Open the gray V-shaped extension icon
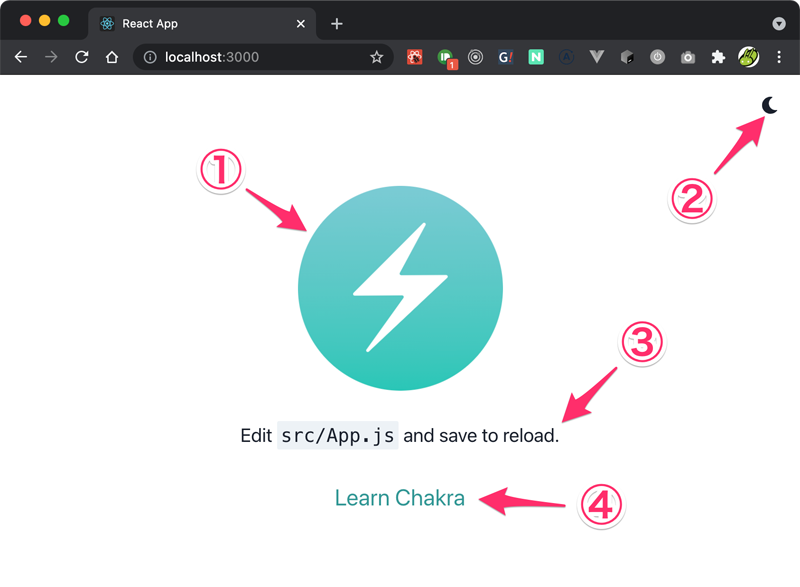Viewport: 800px width, 587px height. click(x=596, y=57)
